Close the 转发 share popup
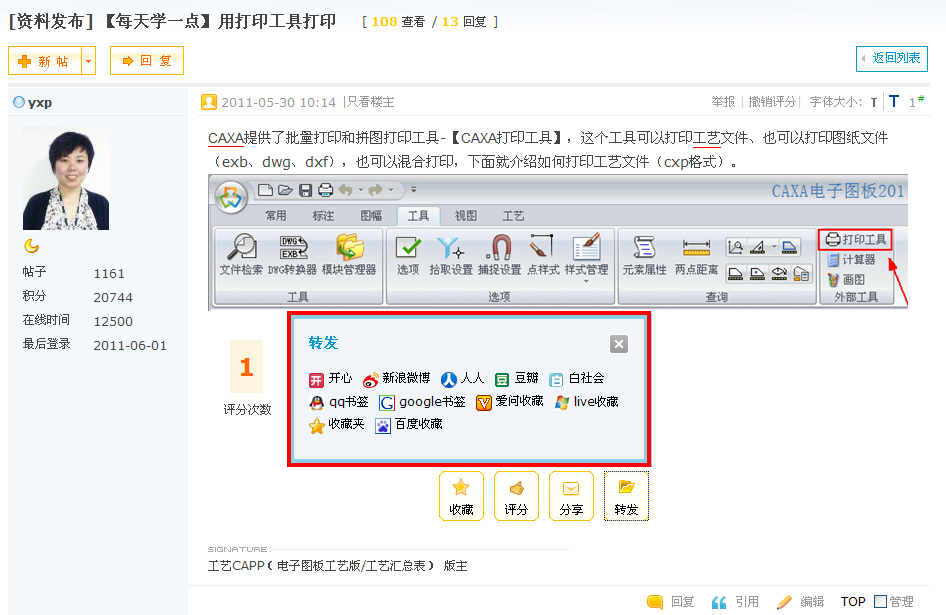The width and height of the screenshot is (946, 615). coord(618,344)
